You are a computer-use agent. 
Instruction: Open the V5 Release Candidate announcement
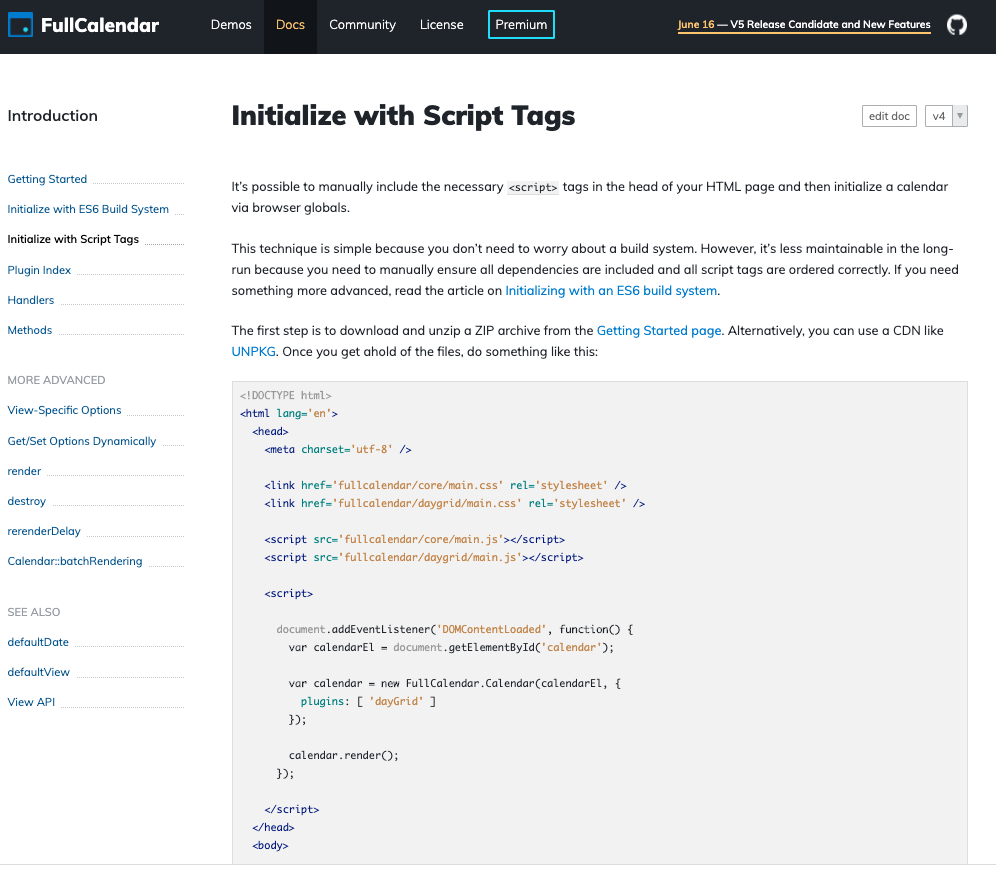click(x=804, y=25)
